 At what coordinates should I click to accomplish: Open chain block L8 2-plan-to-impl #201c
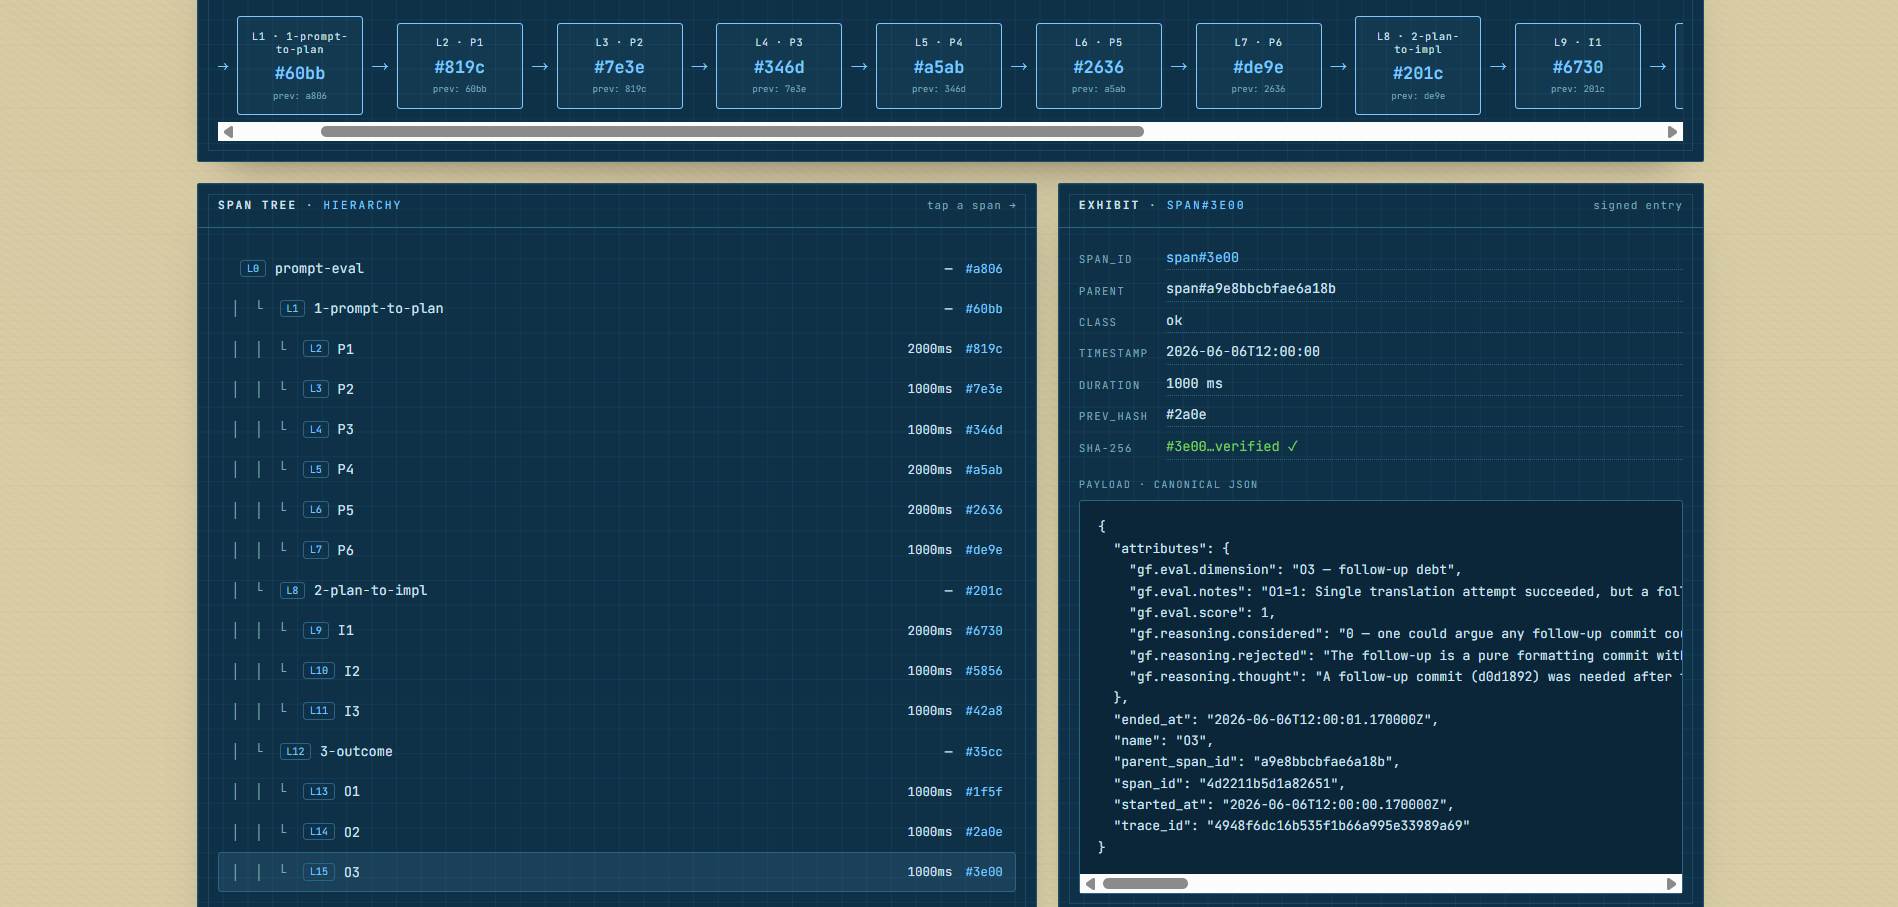(1418, 66)
